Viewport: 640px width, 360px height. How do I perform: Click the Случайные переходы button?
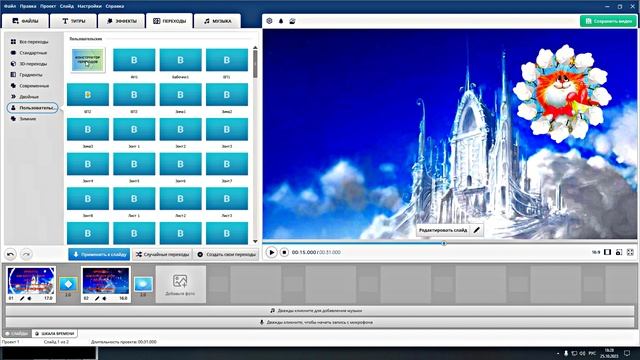point(162,254)
